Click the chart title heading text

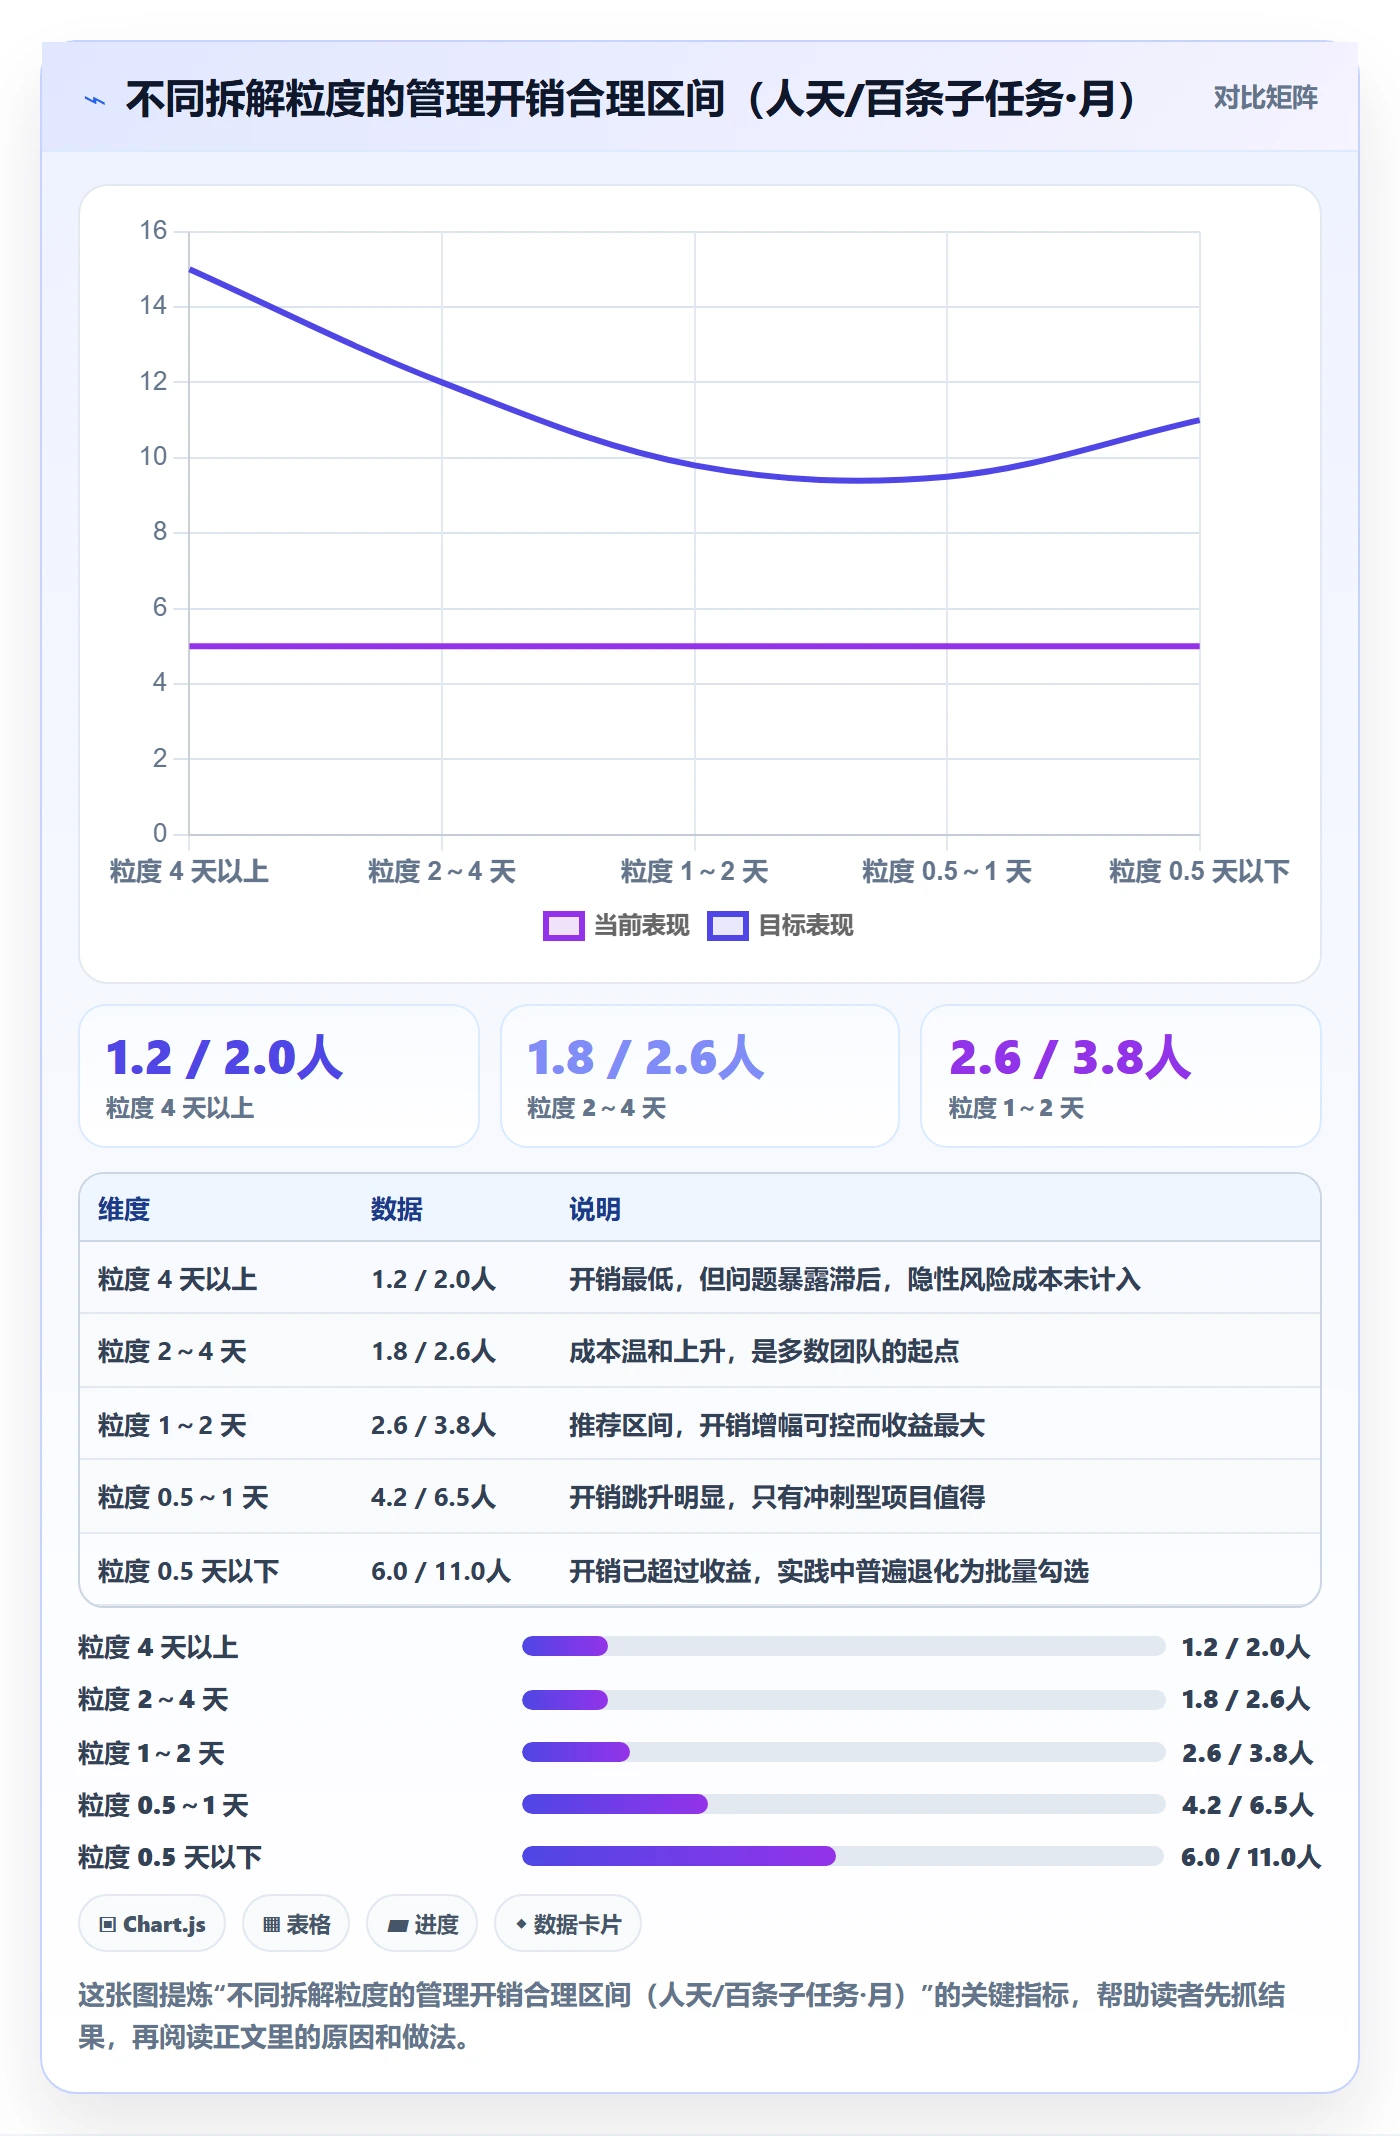coord(632,98)
